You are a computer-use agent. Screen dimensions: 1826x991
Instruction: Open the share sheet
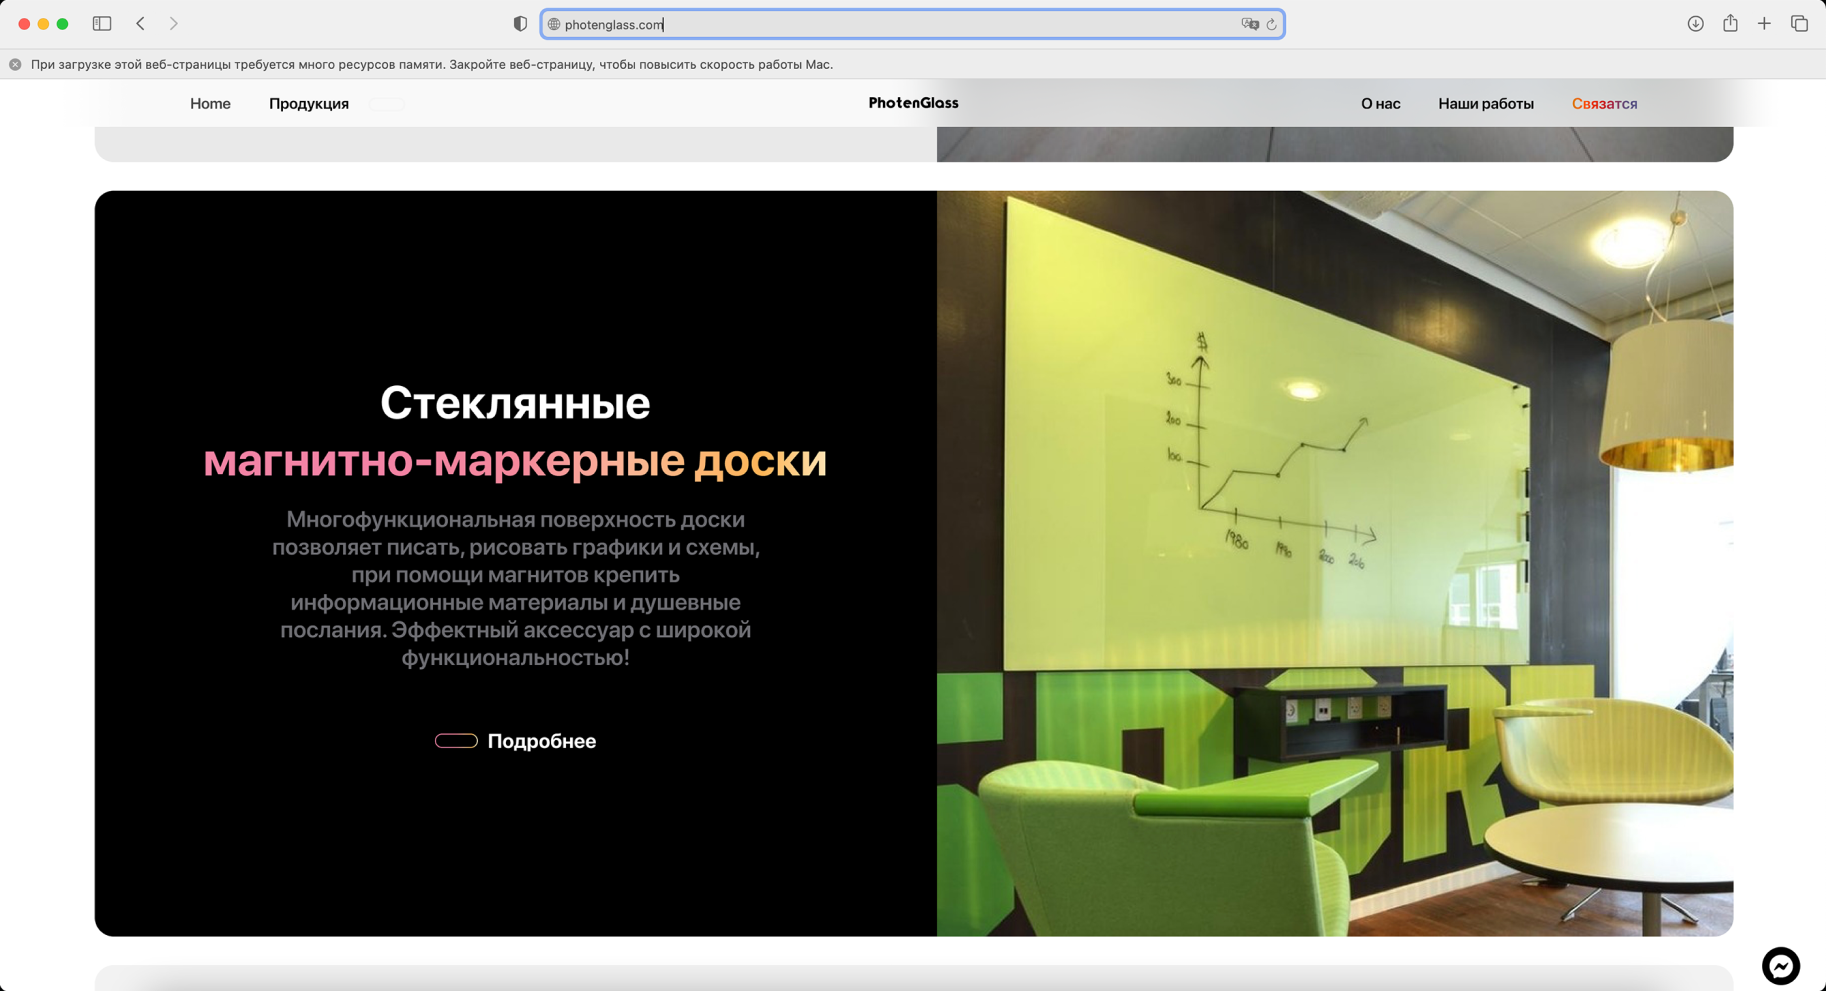click(1730, 24)
